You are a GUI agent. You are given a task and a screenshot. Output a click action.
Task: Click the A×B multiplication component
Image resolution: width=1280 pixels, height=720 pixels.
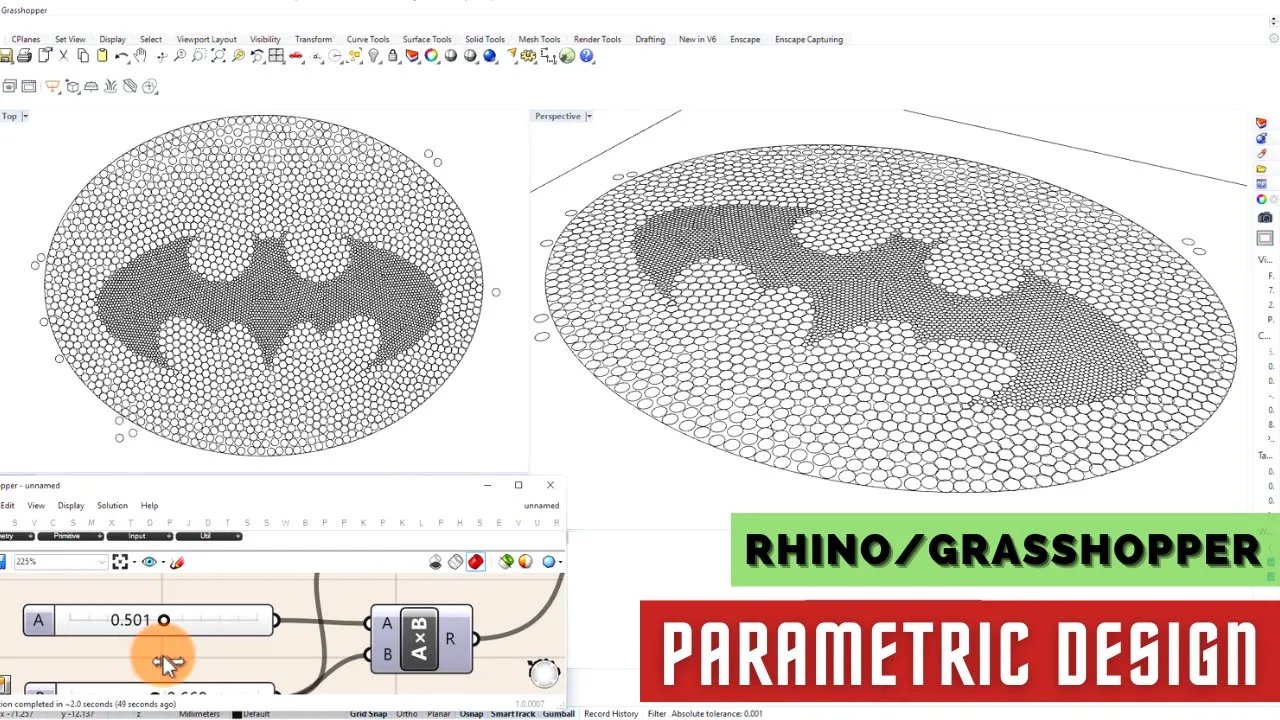tap(421, 639)
